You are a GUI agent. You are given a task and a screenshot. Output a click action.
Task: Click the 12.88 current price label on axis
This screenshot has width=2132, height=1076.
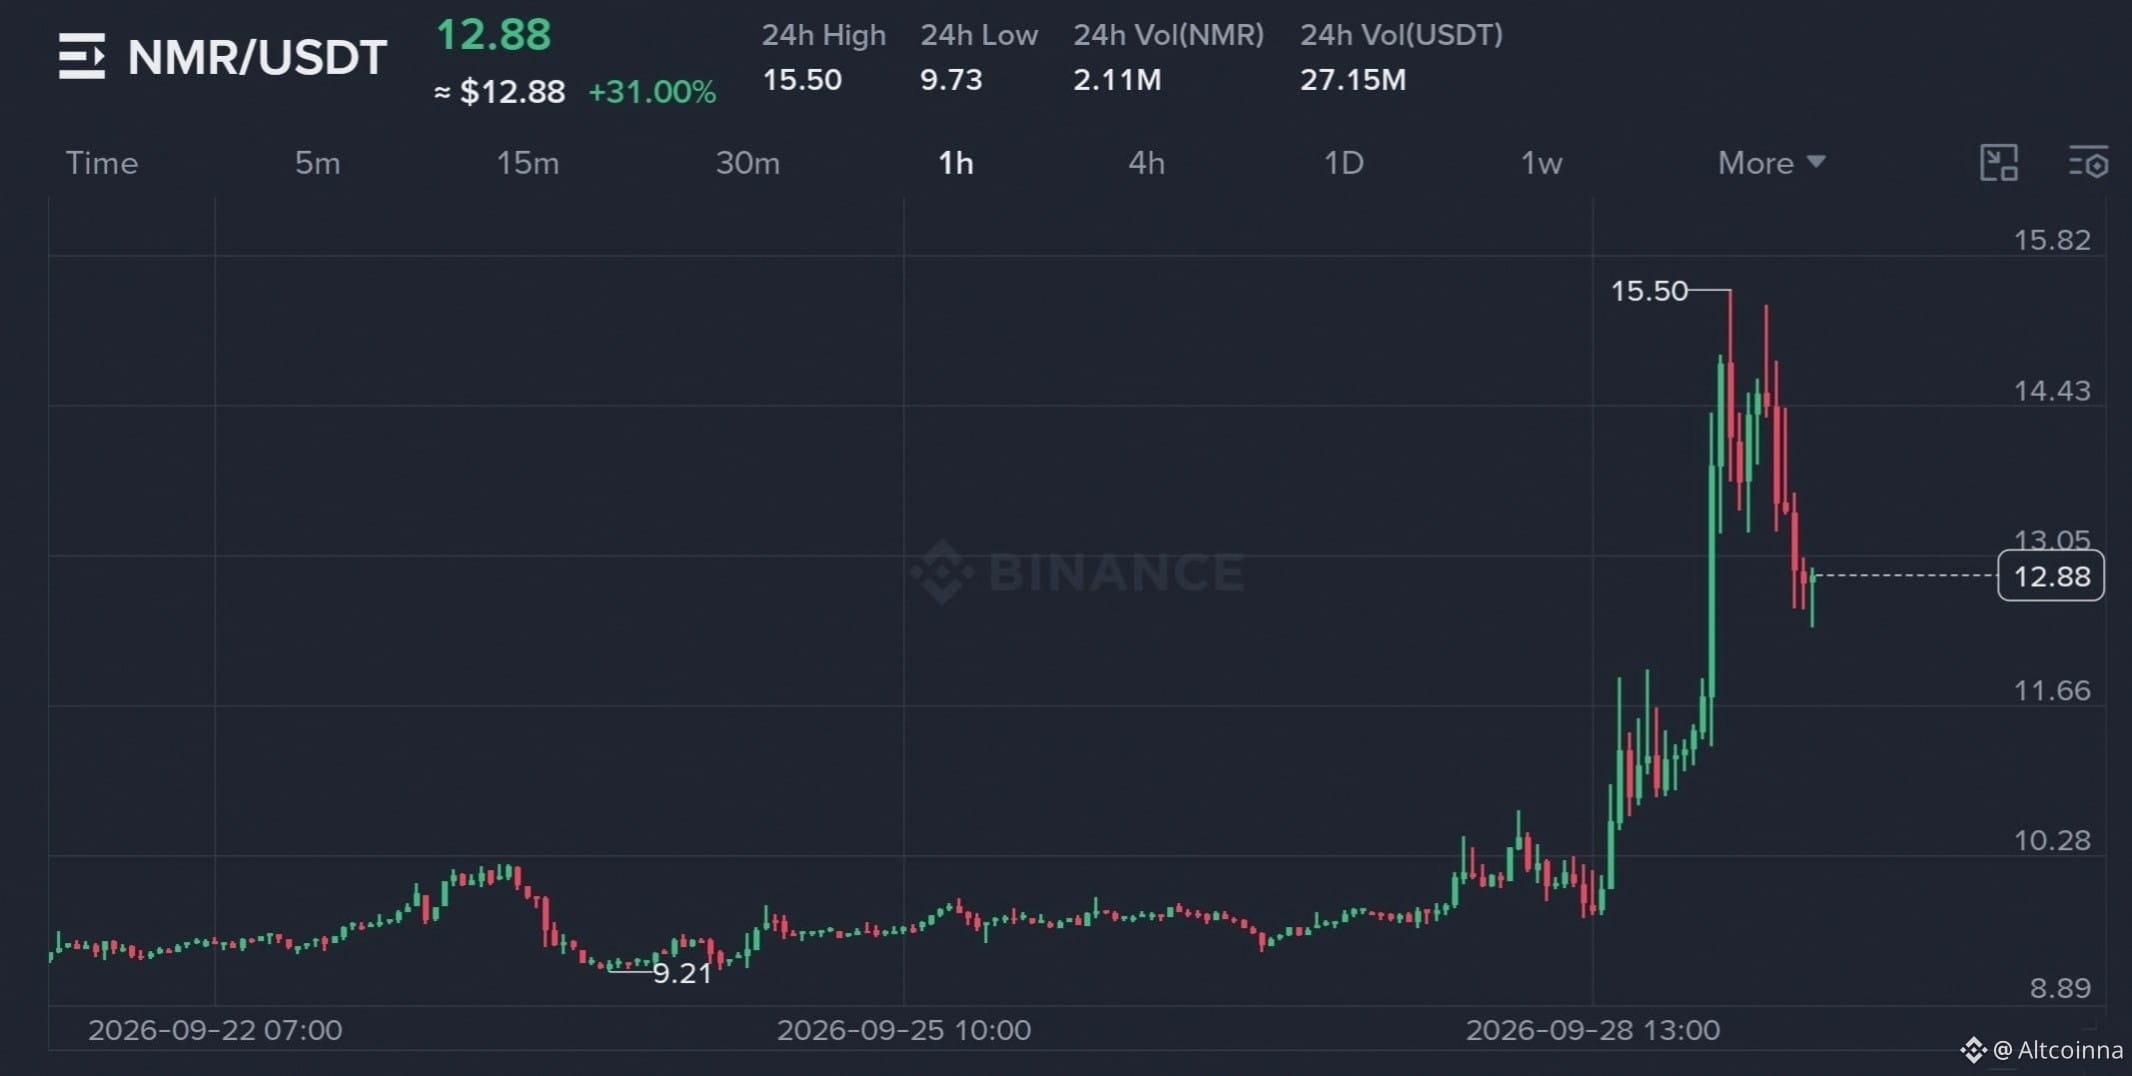click(2051, 576)
